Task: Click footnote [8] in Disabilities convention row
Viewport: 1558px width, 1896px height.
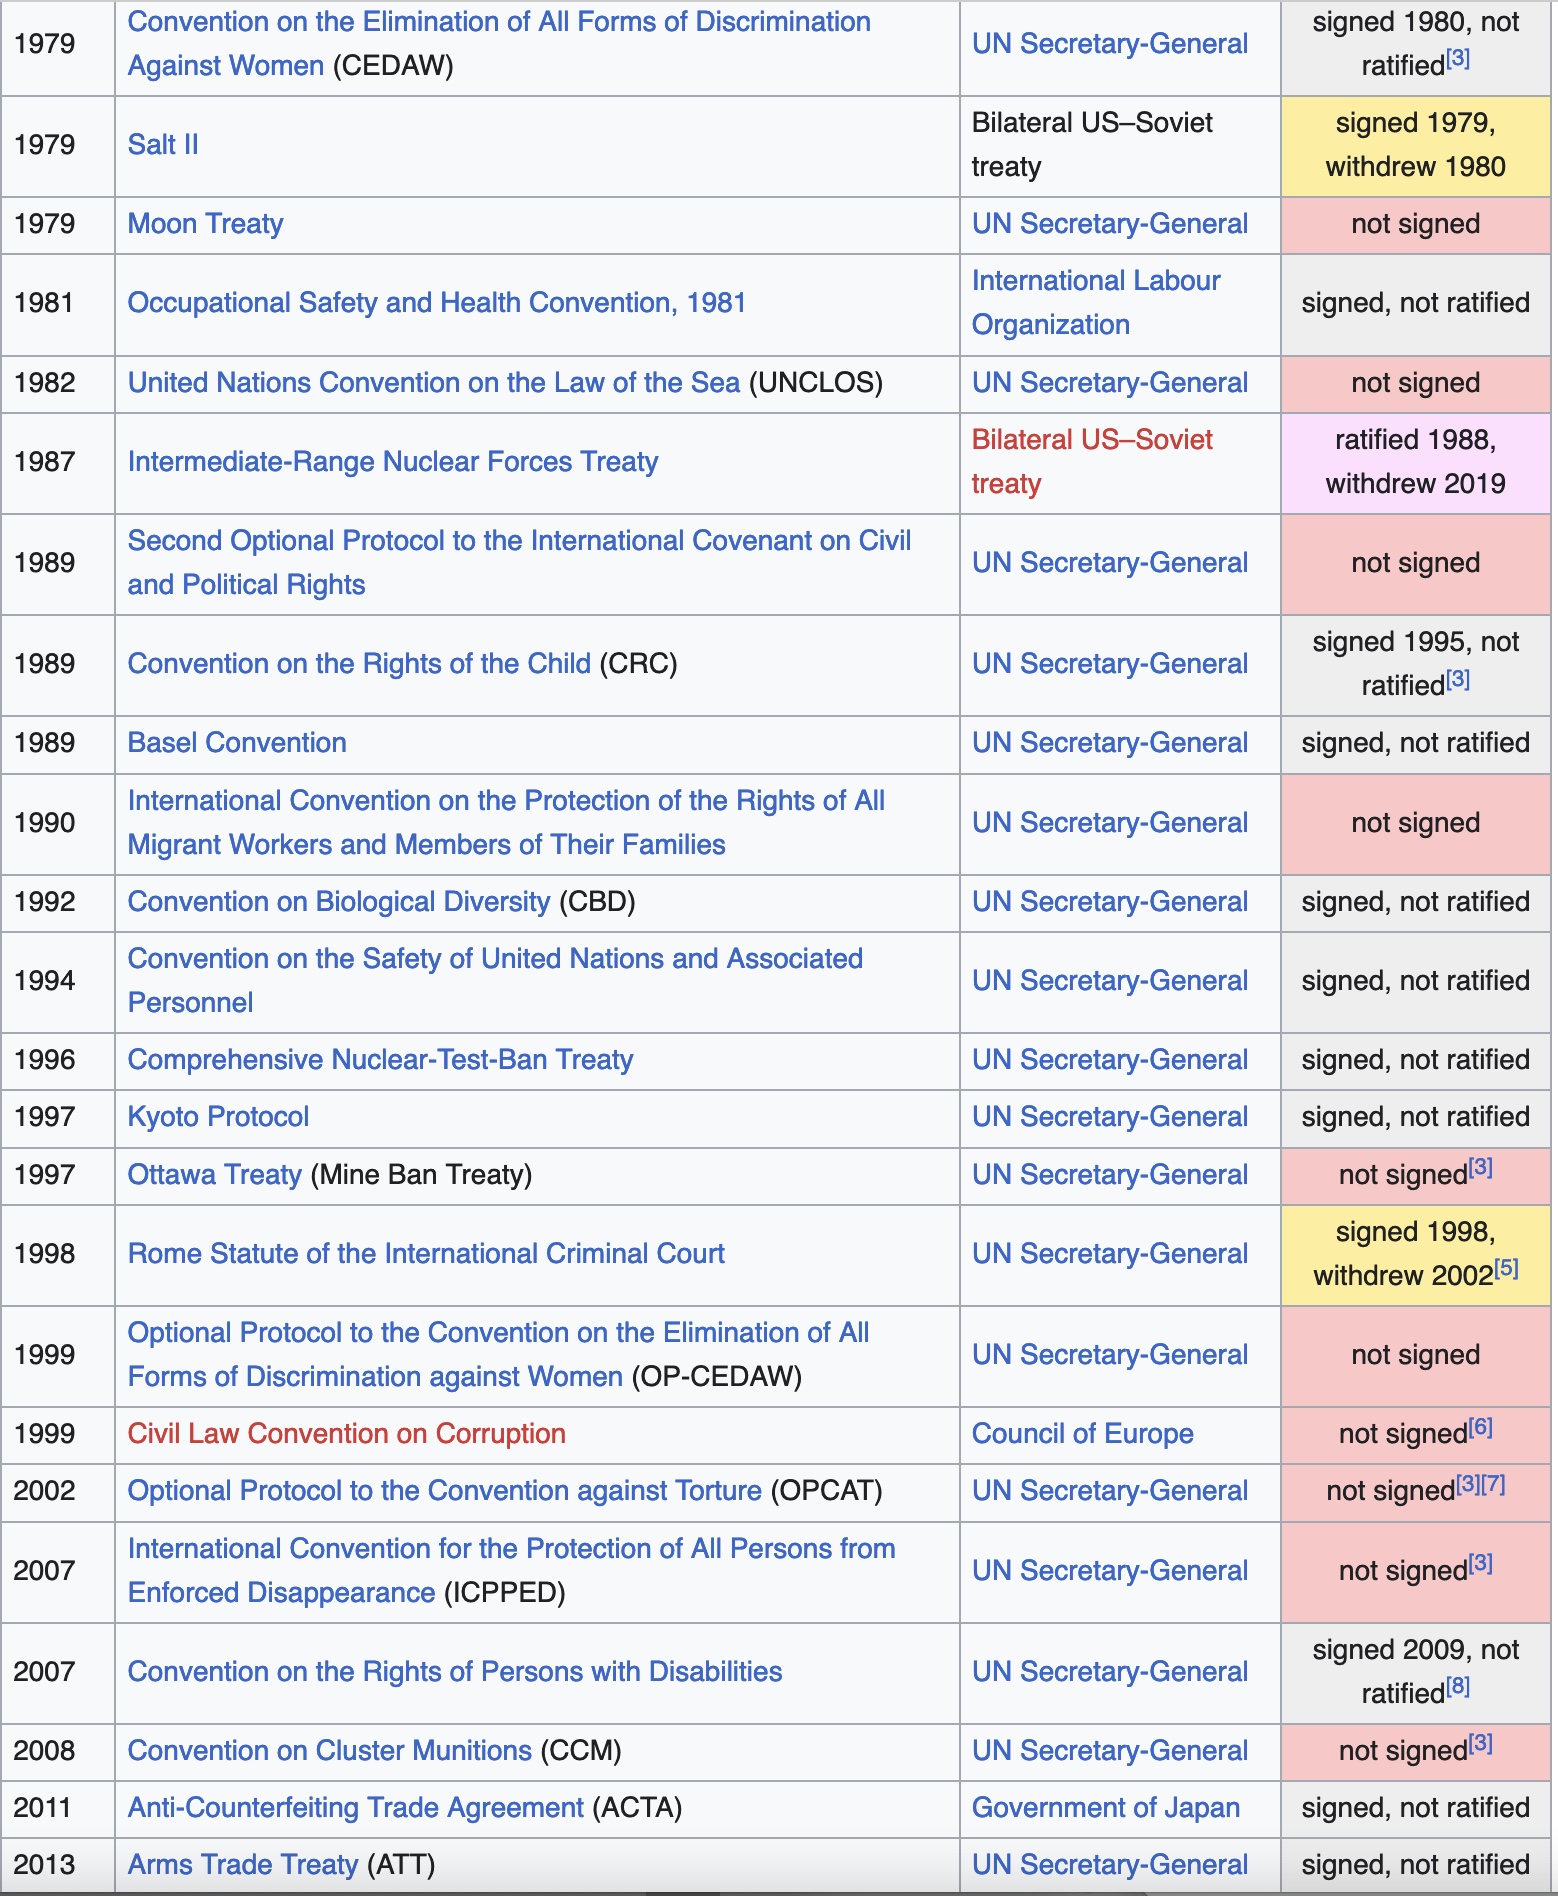Action: 1458,1687
